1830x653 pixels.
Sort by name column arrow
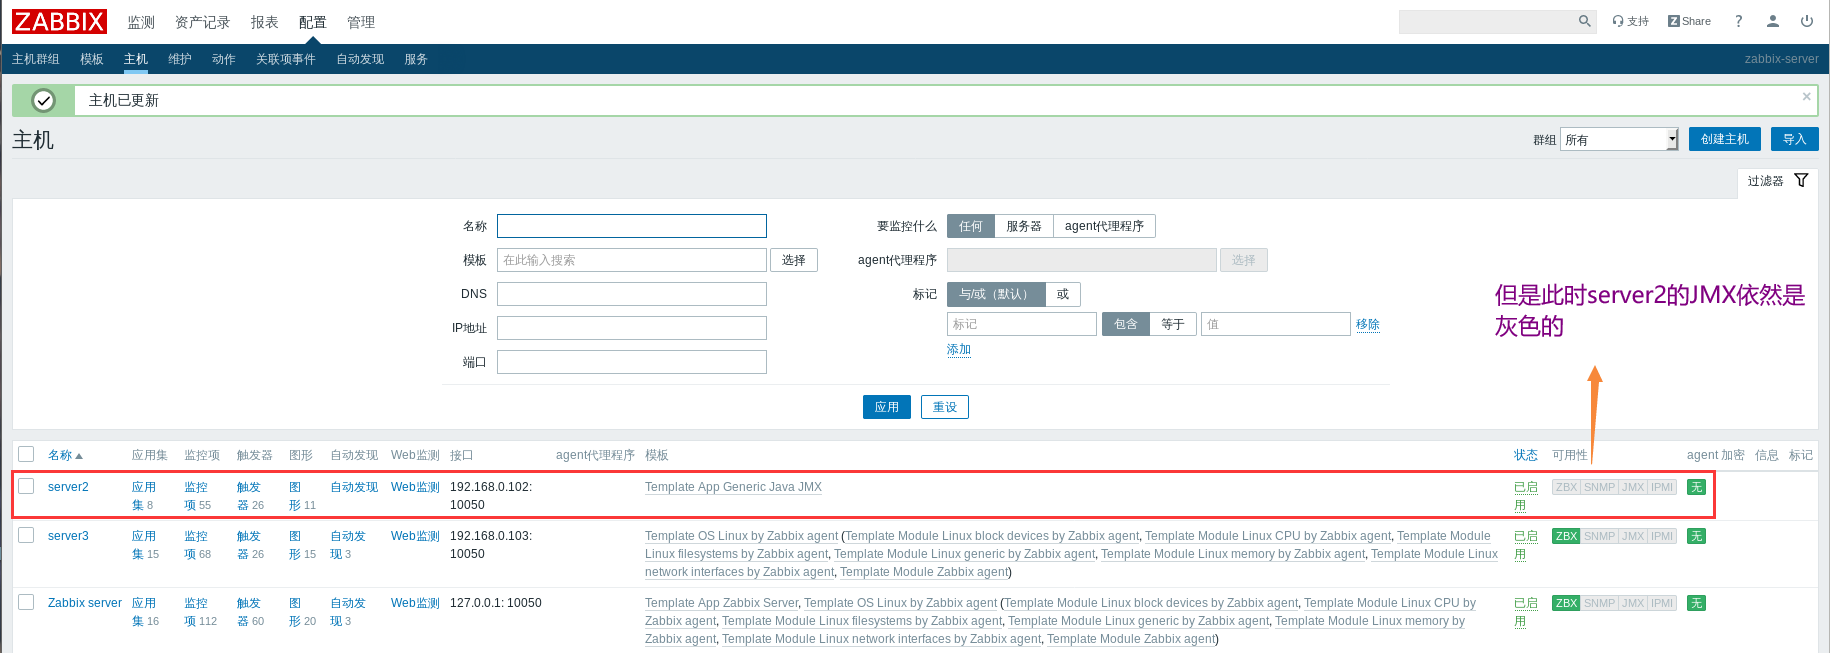pos(79,456)
